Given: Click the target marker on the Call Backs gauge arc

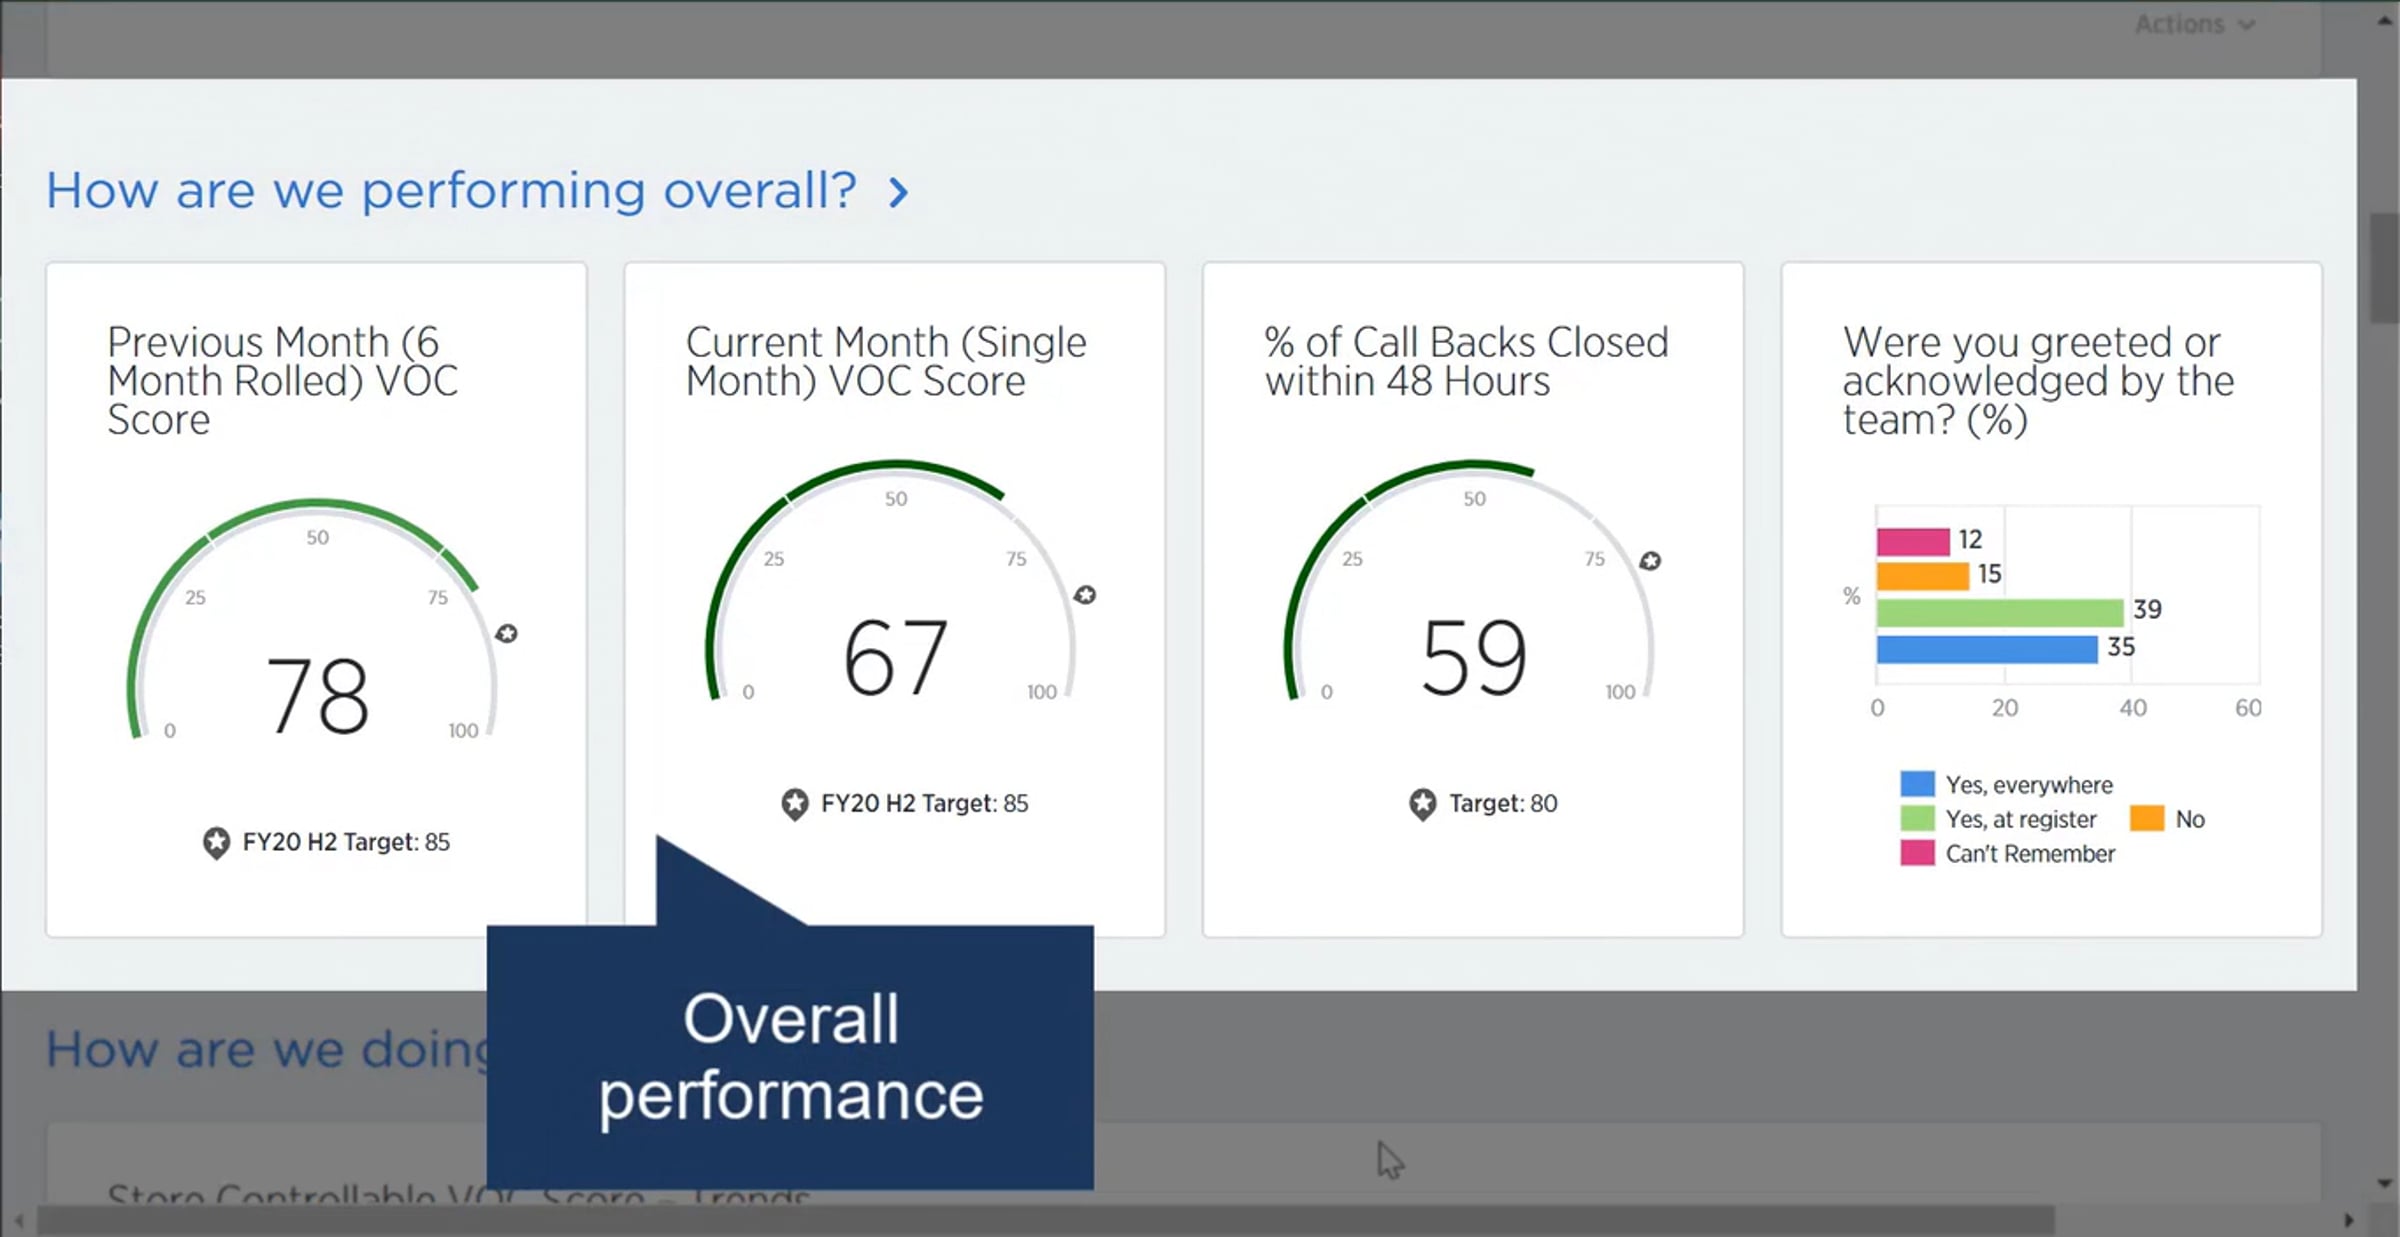Looking at the screenshot, I should 1650,561.
